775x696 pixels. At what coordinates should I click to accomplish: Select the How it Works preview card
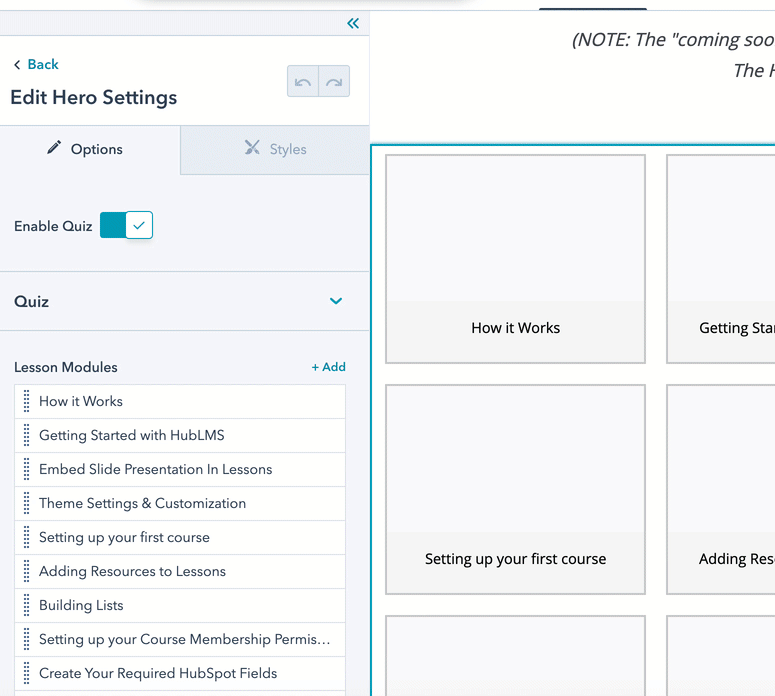click(x=516, y=259)
